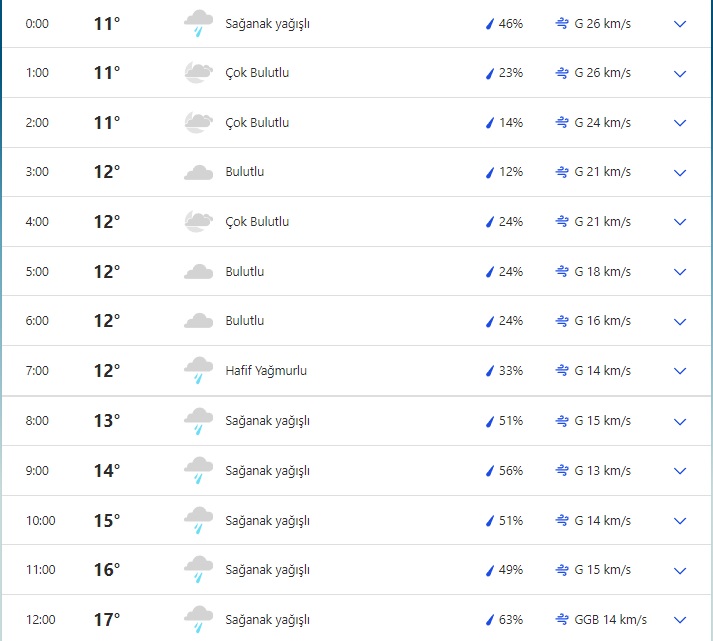Click the wind icon beside G 26 km/s at 1:00

[x=562, y=73]
